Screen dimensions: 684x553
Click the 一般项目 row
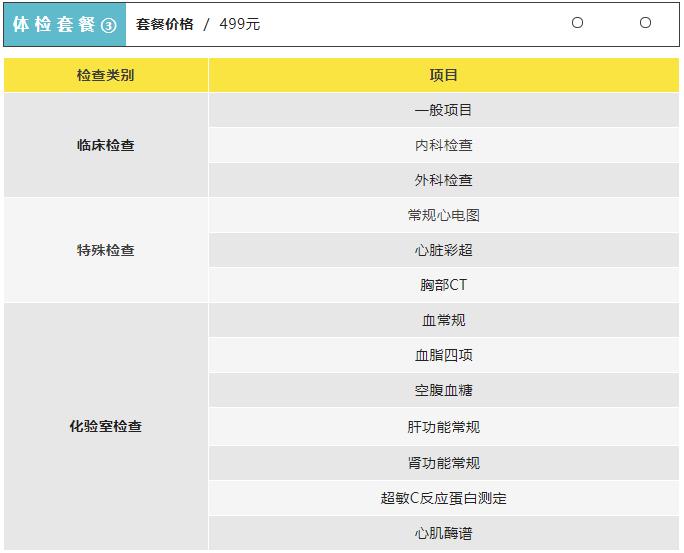pos(443,110)
